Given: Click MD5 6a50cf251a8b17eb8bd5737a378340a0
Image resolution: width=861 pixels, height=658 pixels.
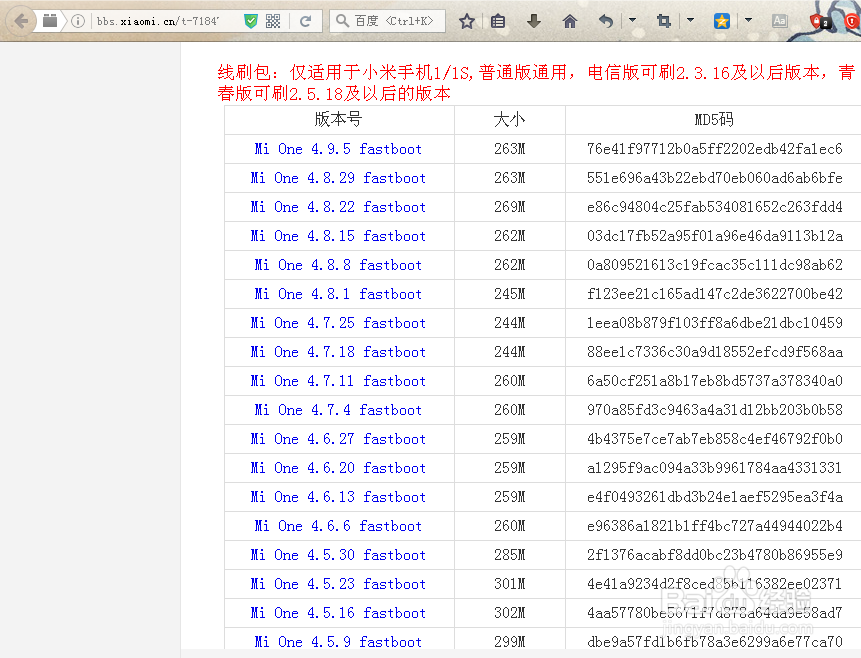Looking at the screenshot, I should pyautogui.click(x=714, y=381).
